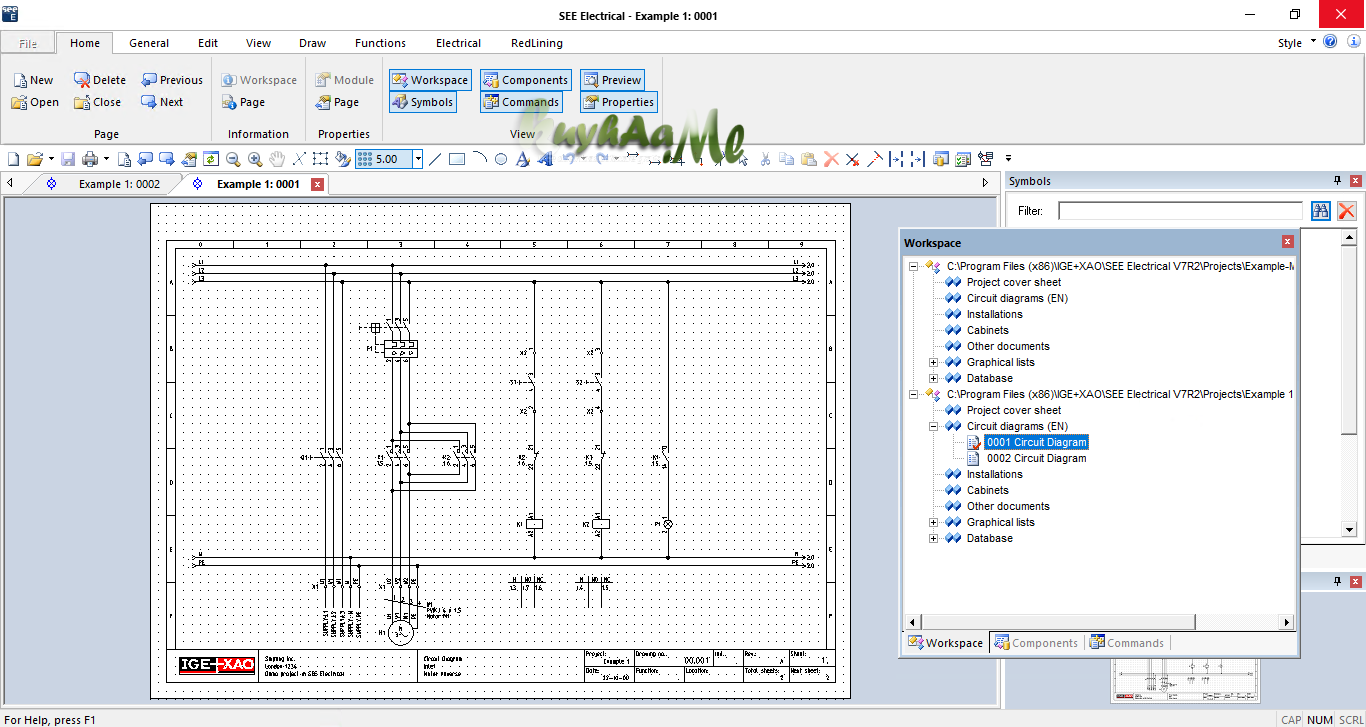This screenshot has height=727, width=1366.
Task: Click the save icon in quick toolbar
Action: [x=68, y=159]
